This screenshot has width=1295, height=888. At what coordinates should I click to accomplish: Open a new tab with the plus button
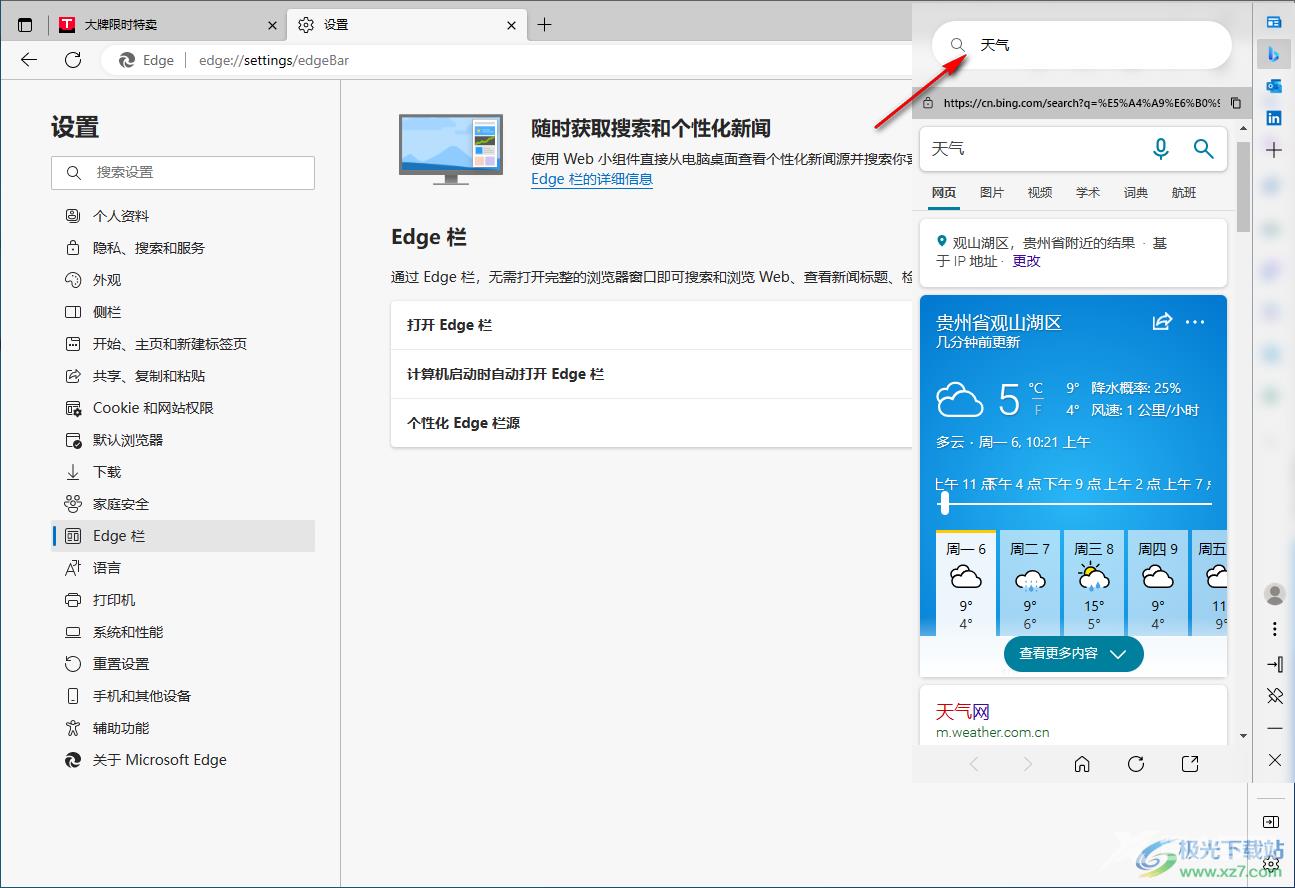click(544, 25)
